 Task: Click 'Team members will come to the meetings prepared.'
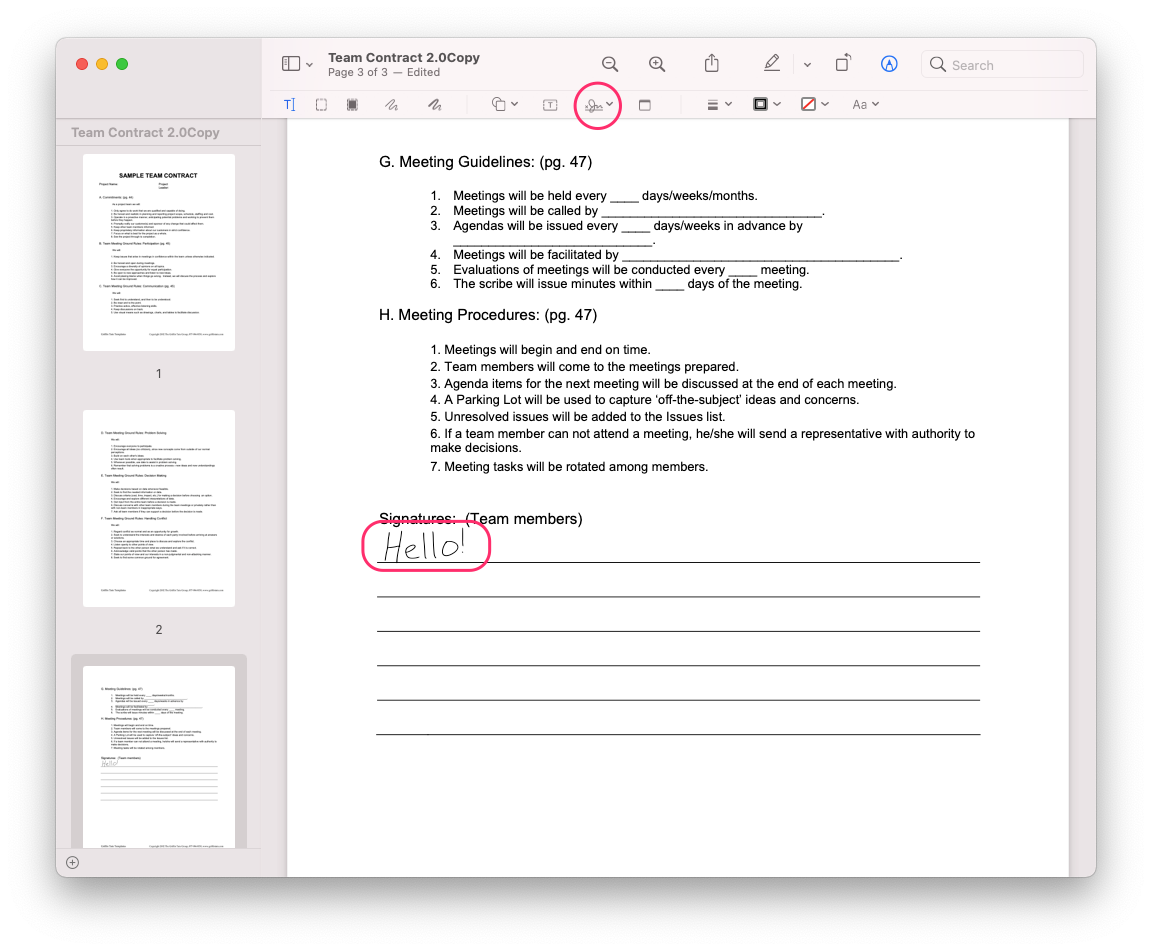(x=591, y=367)
